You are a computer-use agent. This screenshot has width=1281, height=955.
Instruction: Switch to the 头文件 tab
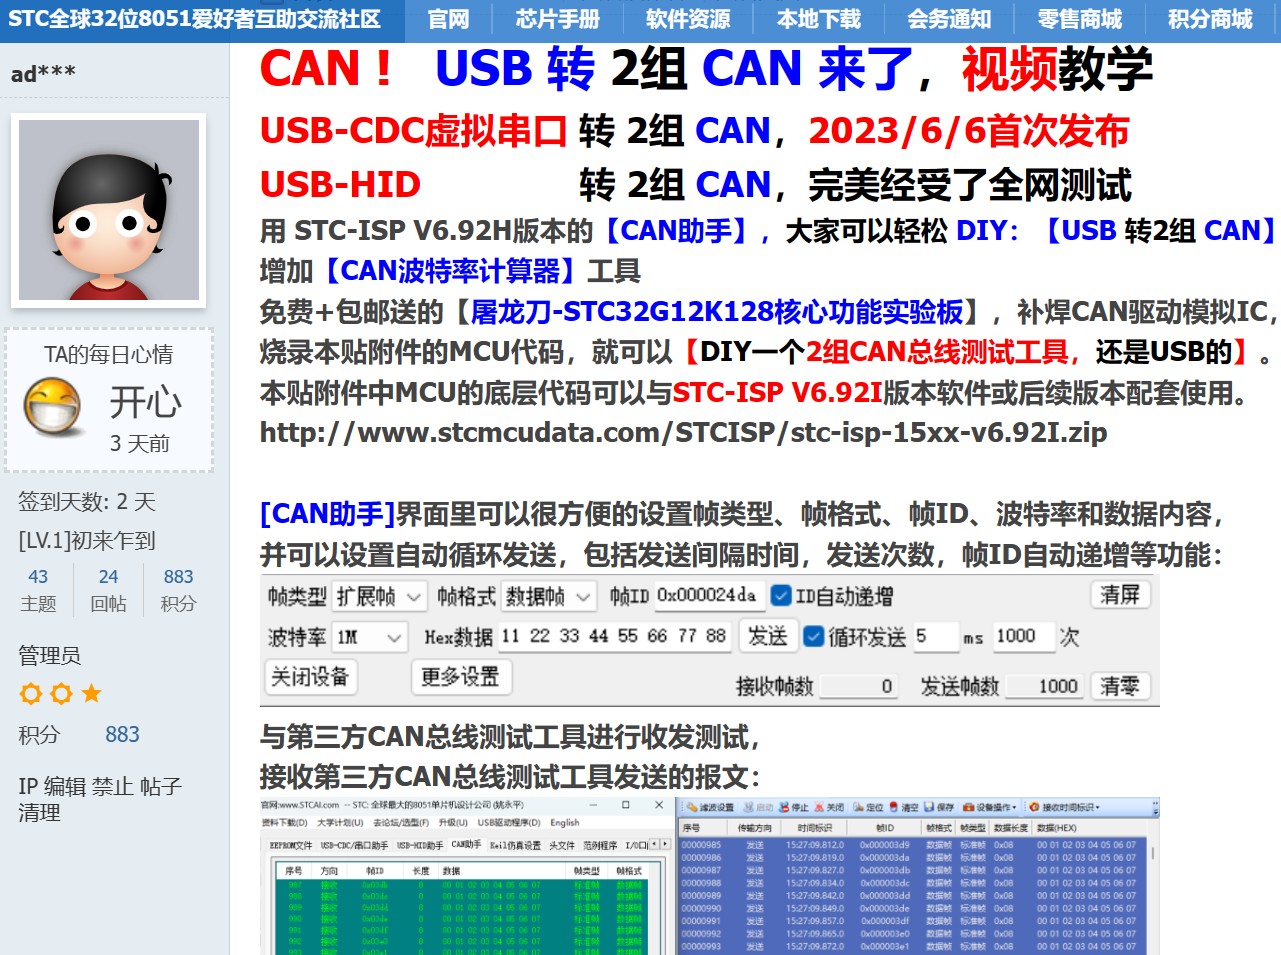coord(562,845)
